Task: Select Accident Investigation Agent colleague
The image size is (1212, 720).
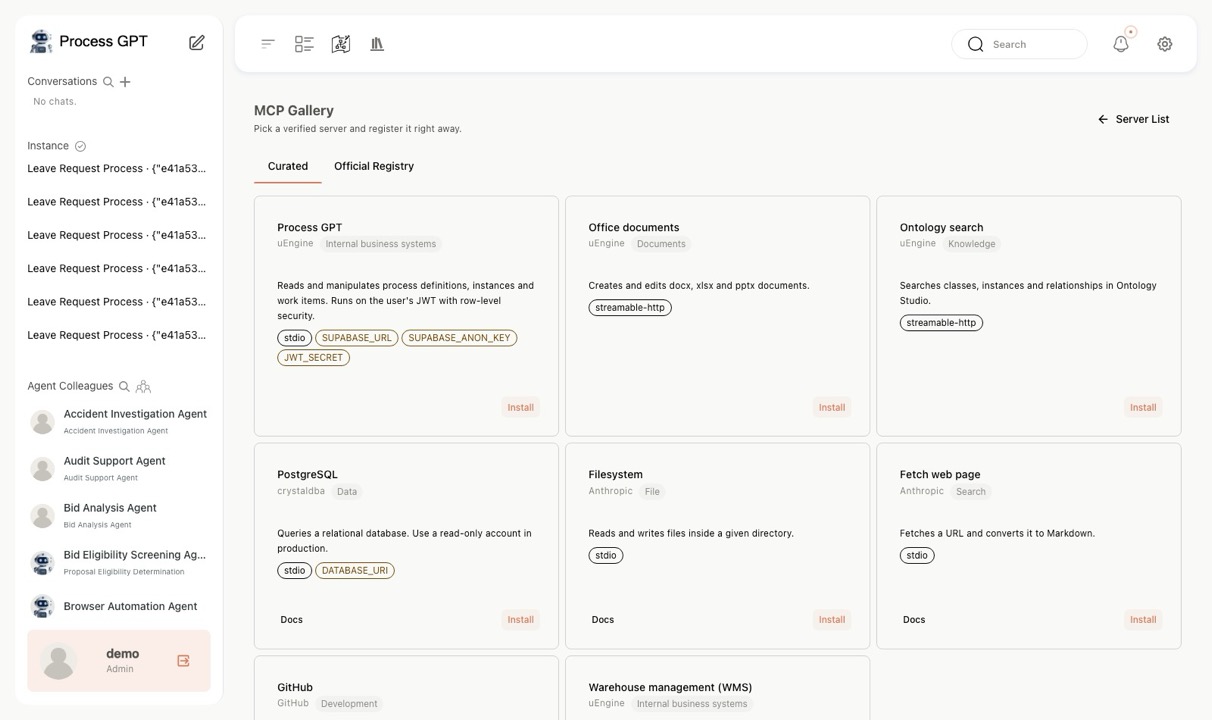Action: (x=118, y=422)
